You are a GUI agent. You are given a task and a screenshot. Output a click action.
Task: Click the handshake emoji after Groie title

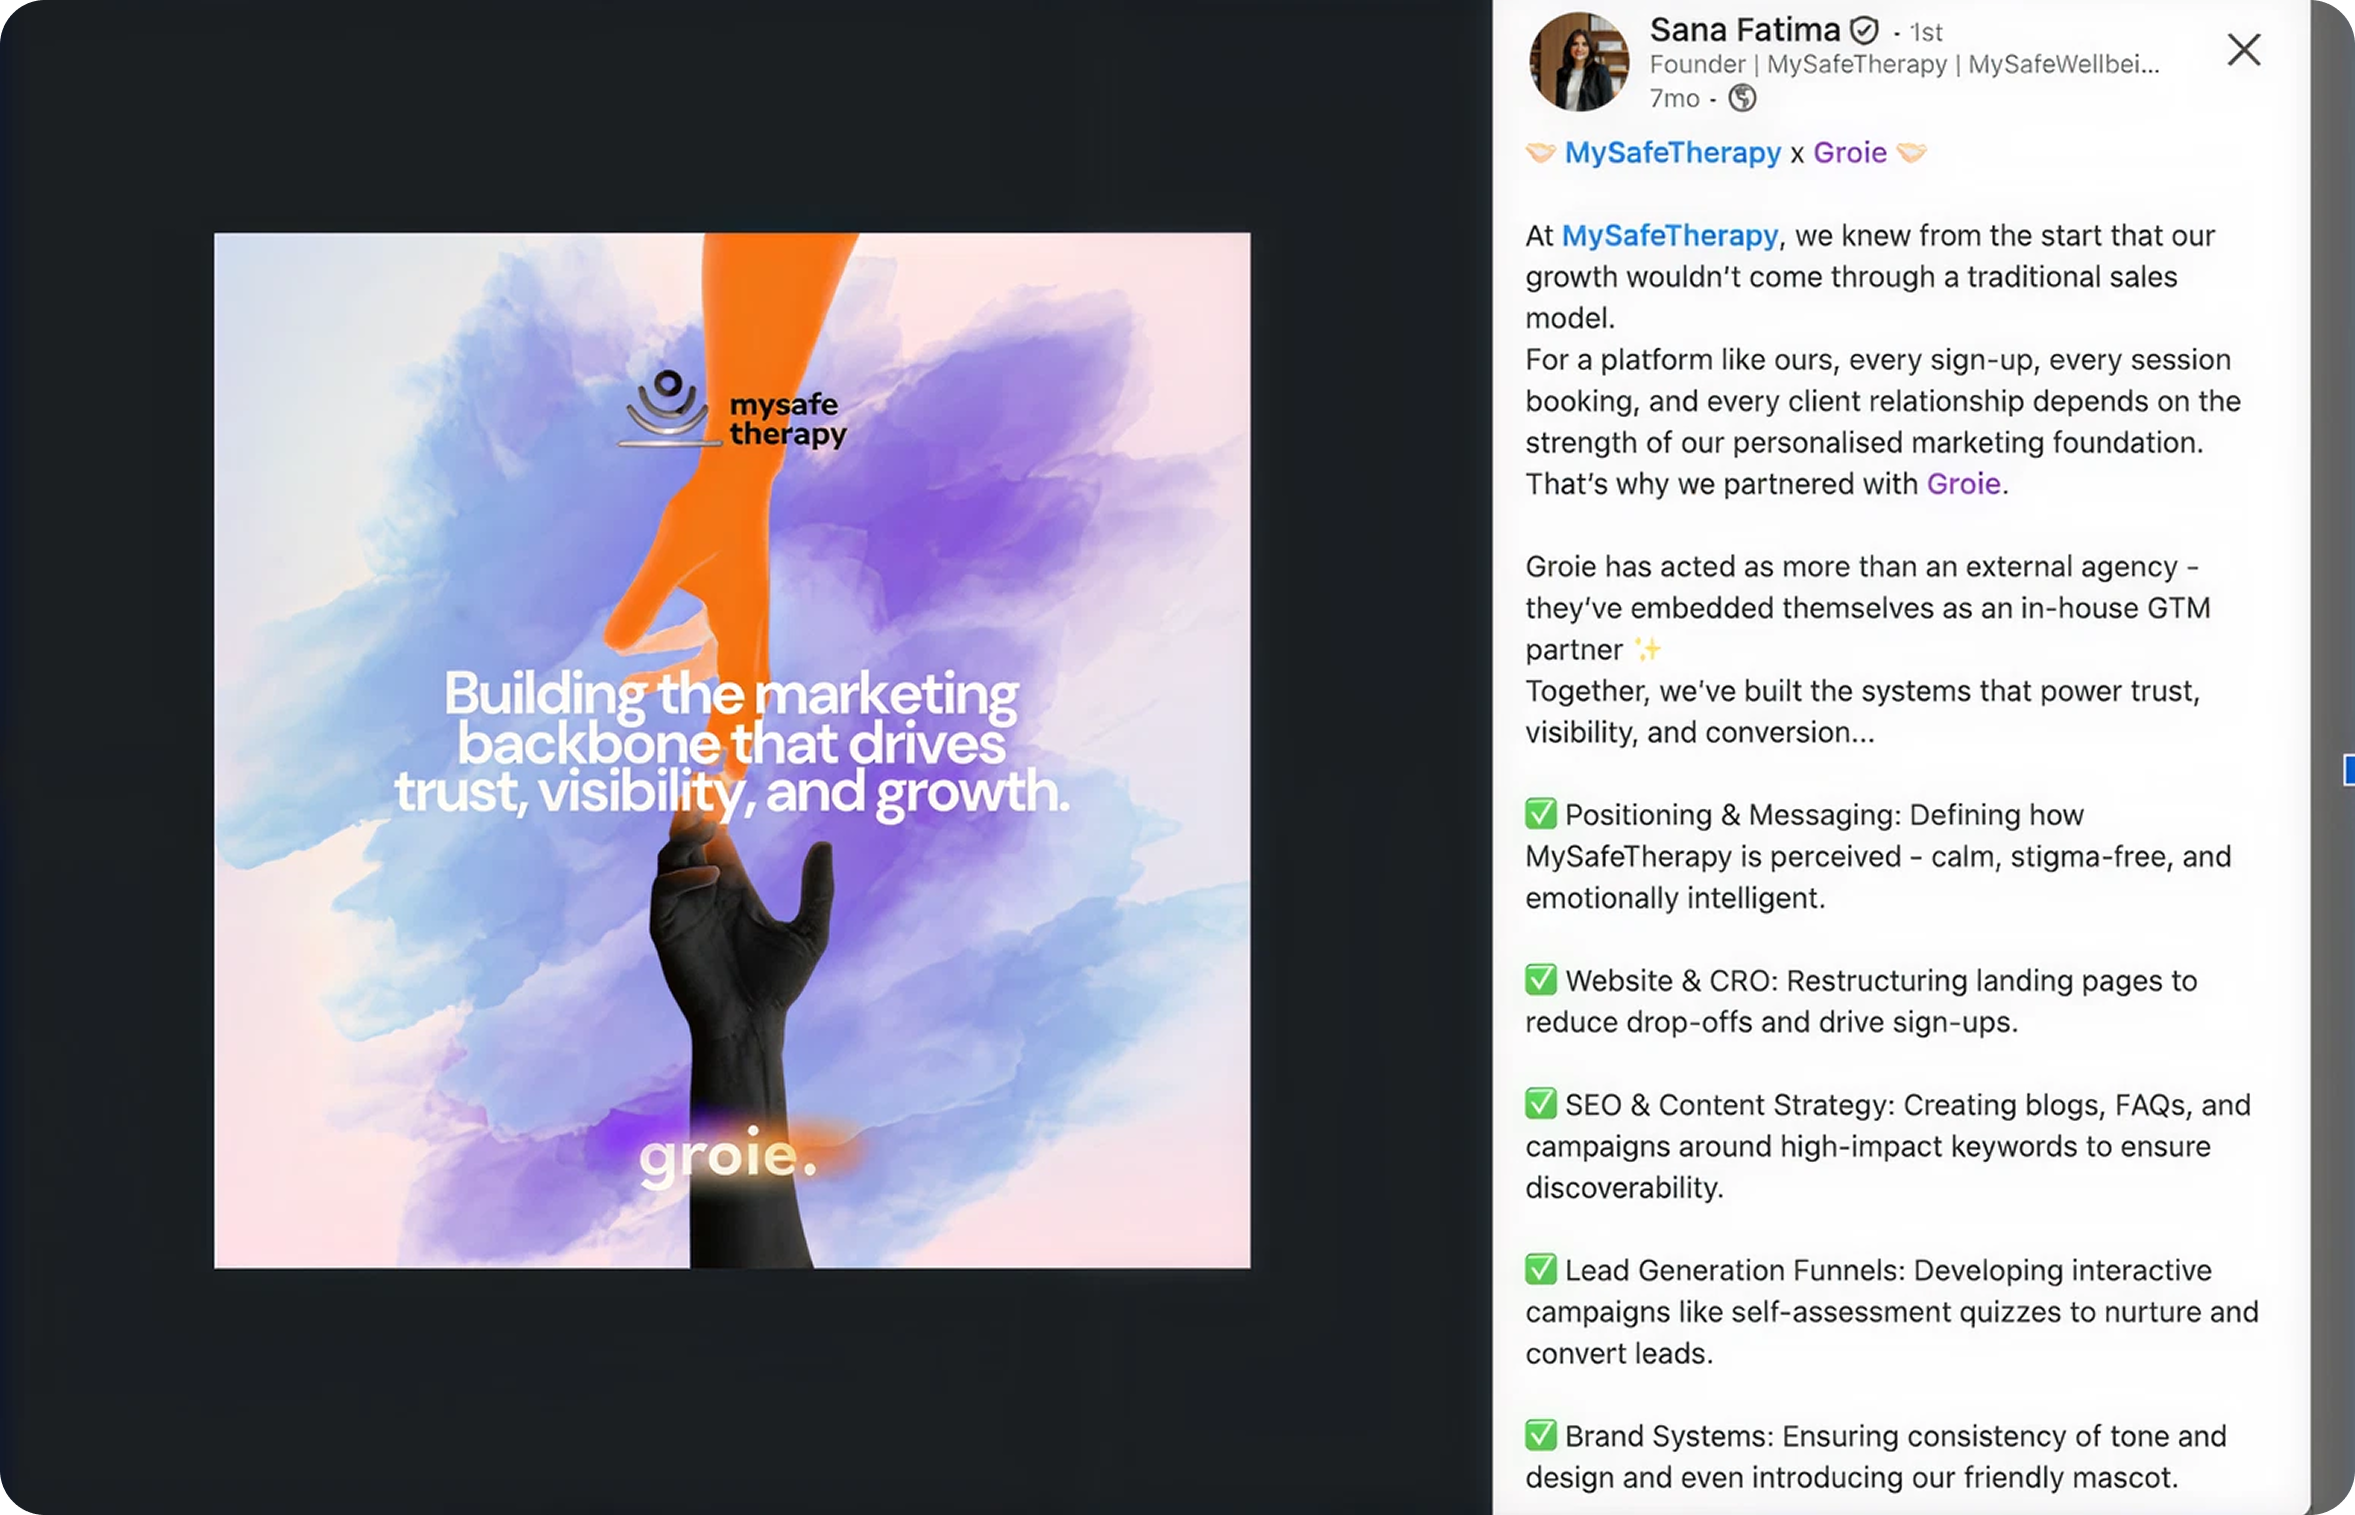pyautogui.click(x=1911, y=153)
